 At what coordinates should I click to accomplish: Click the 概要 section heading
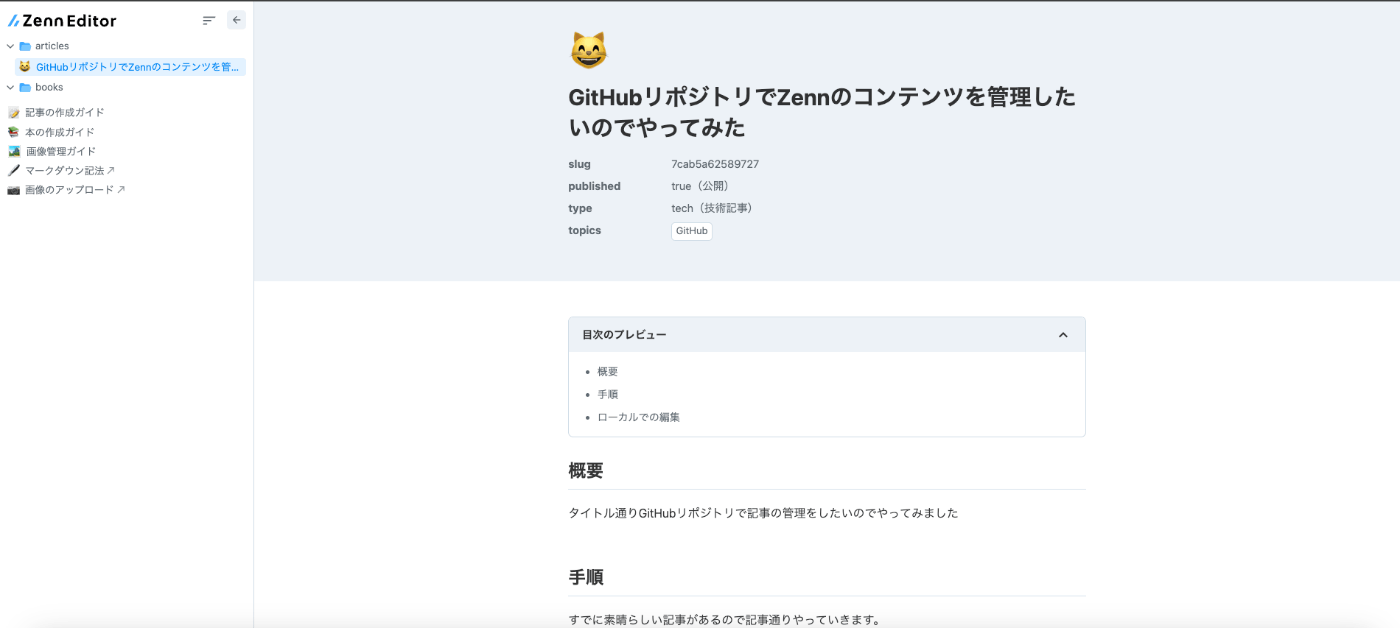586,471
